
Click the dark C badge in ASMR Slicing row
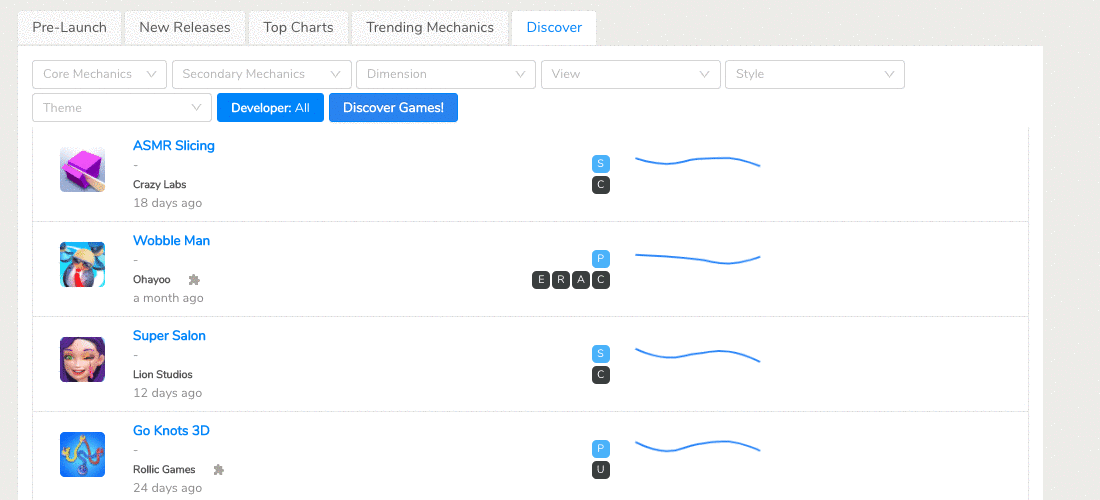[x=601, y=185]
